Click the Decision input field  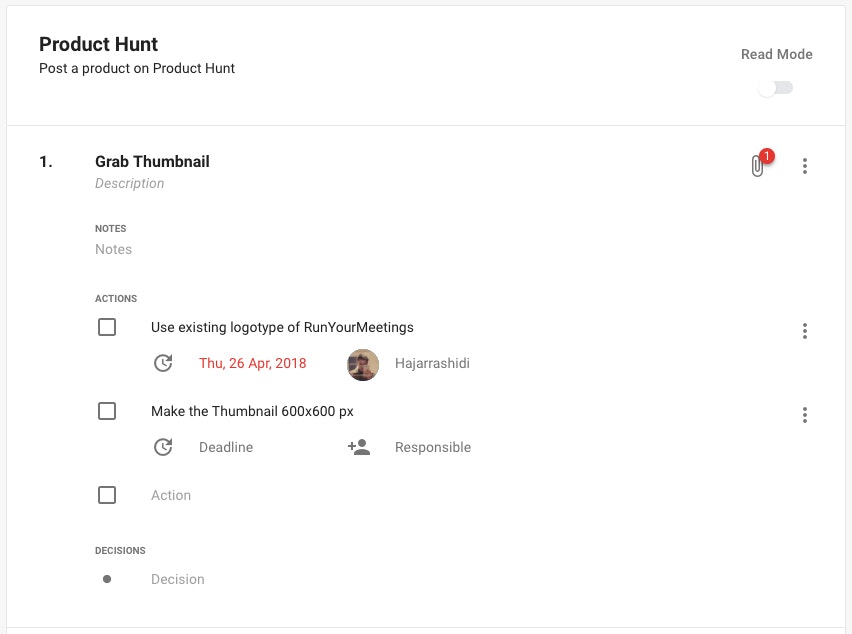pos(435,579)
